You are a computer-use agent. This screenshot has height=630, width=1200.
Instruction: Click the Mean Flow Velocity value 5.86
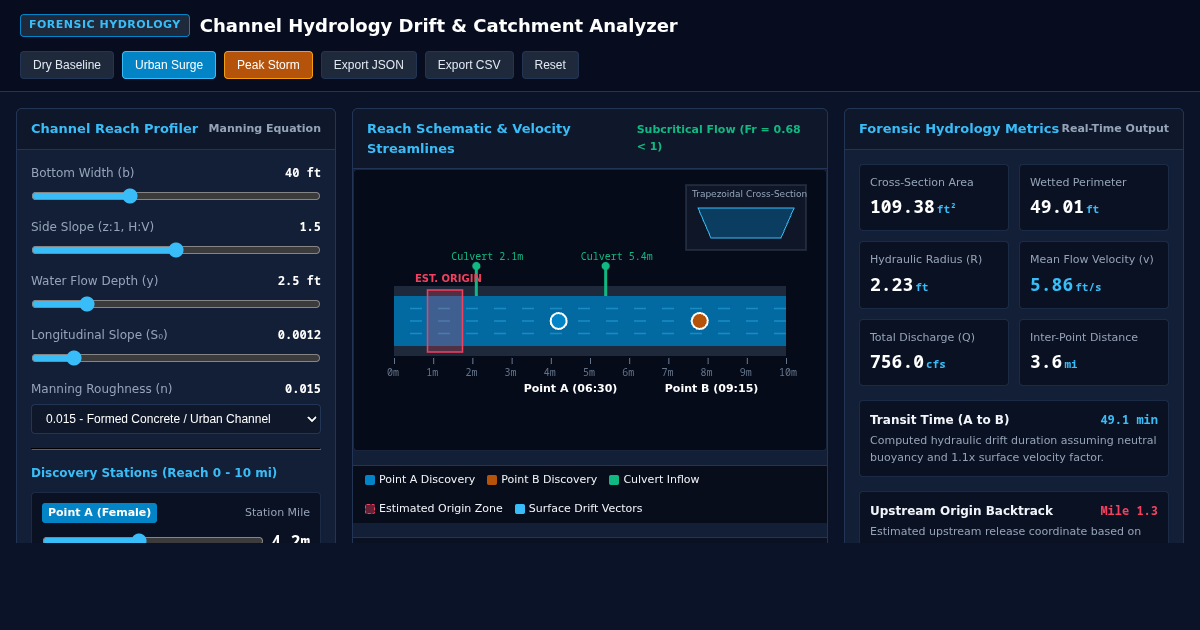pyautogui.click(x=1051, y=285)
